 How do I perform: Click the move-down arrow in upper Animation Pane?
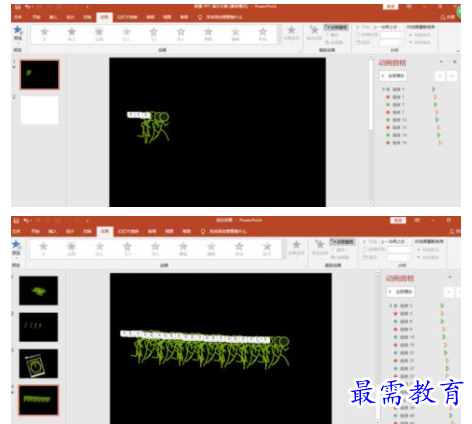[x=452, y=76]
